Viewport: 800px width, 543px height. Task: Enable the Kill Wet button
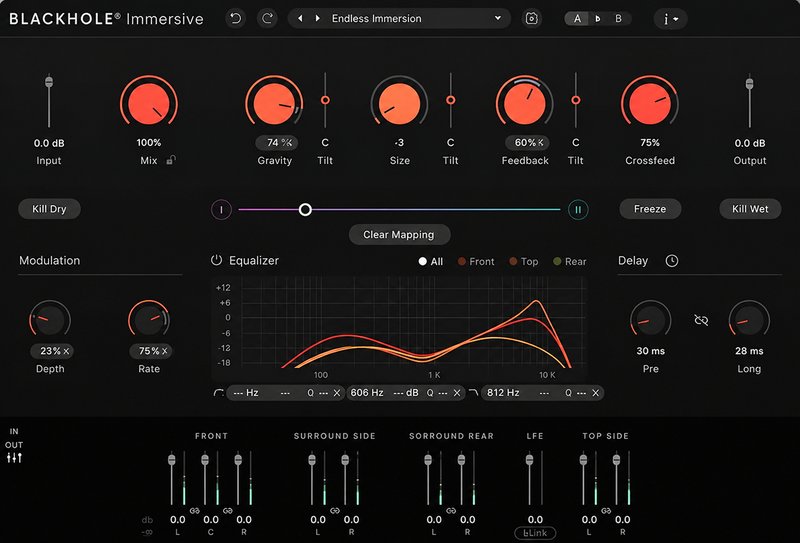pos(750,209)
